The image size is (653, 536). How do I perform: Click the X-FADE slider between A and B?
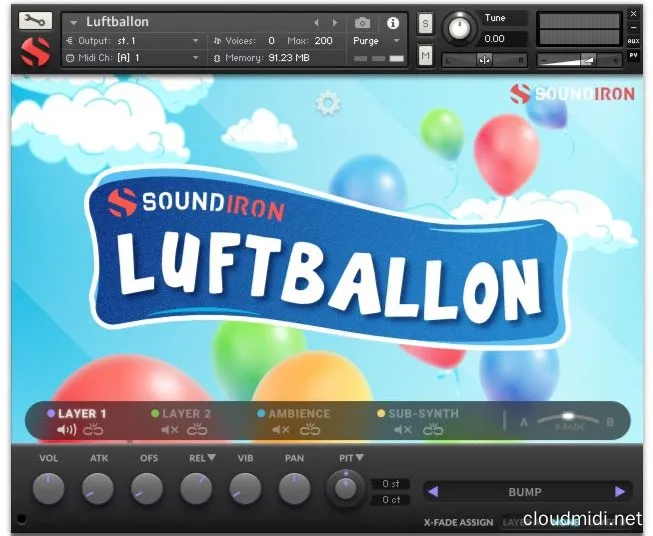(567, 420)
